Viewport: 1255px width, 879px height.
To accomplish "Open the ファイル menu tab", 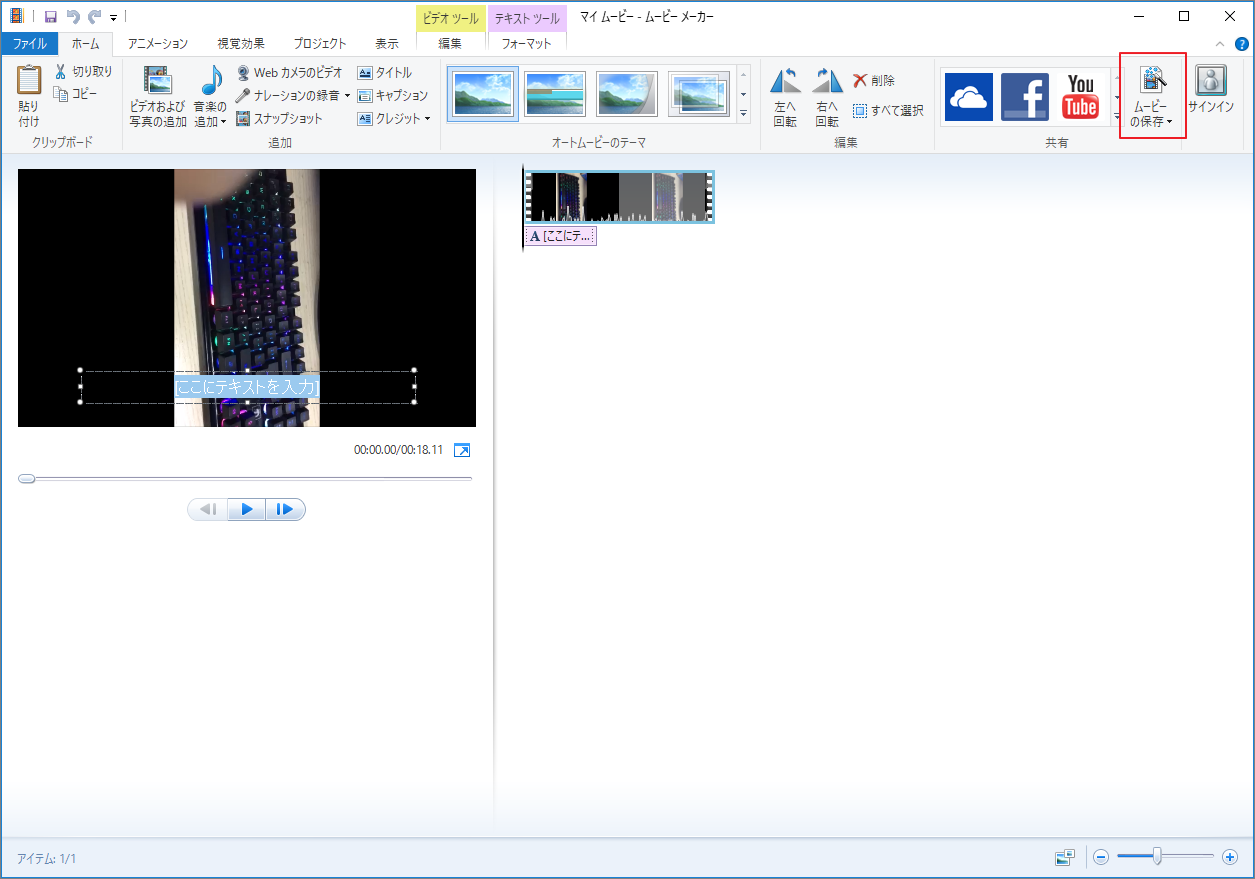I will [30, 44].
